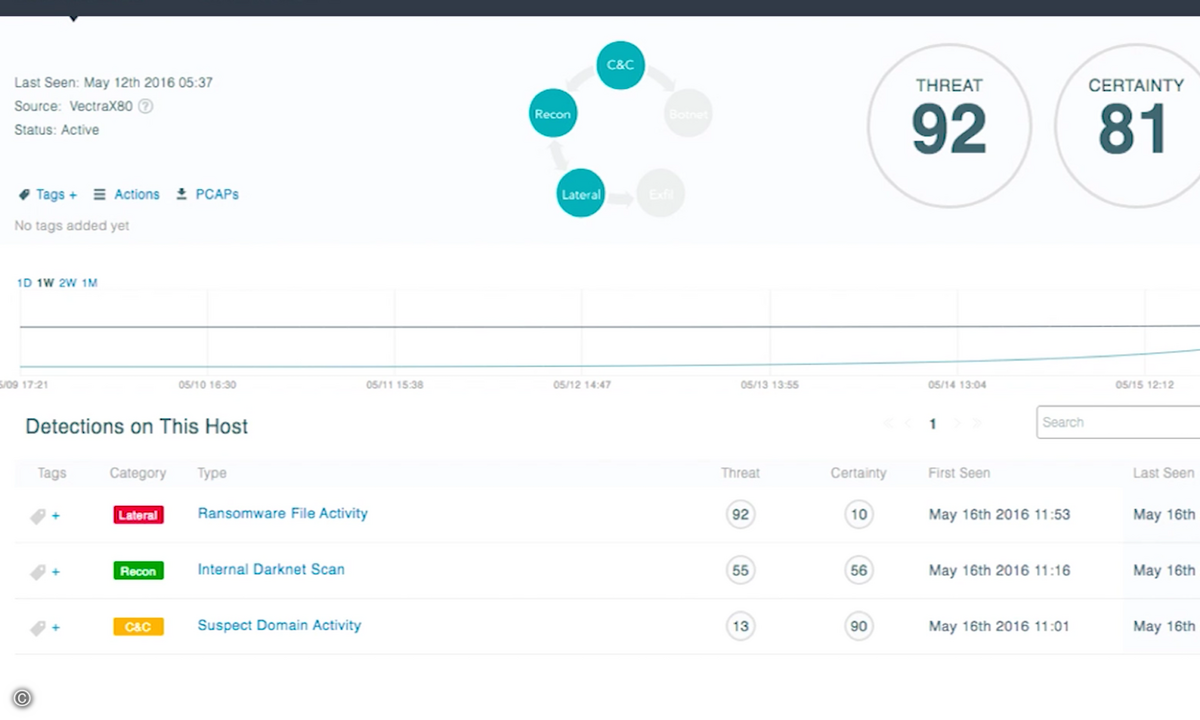The image size is (1200, 720).
Task: Open Suspect Domain Activity detection
Action: point(279,625)
